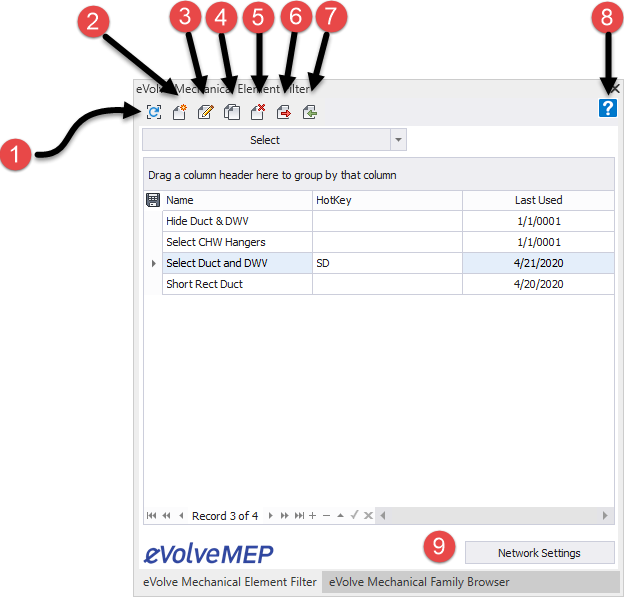The height and width of the screenshot is (597, 624).
Task: Sort by the Name column header
Action: point(237,200)
